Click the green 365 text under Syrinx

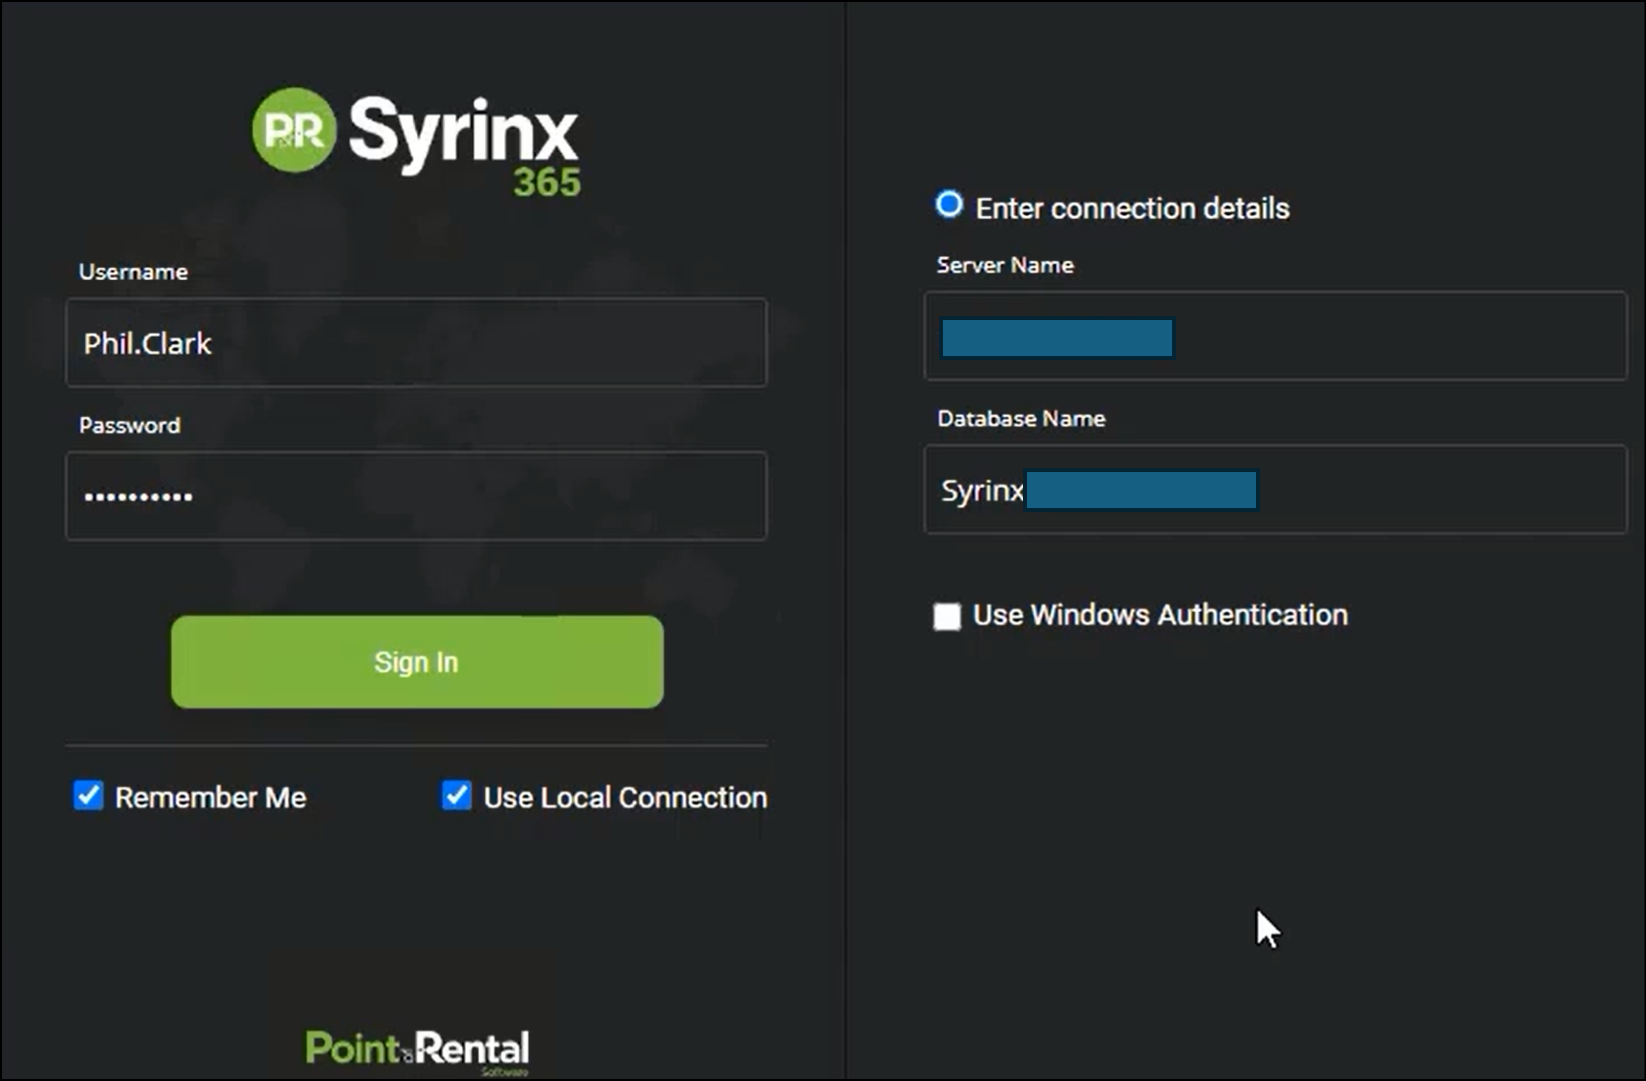[x=546, y=183]
